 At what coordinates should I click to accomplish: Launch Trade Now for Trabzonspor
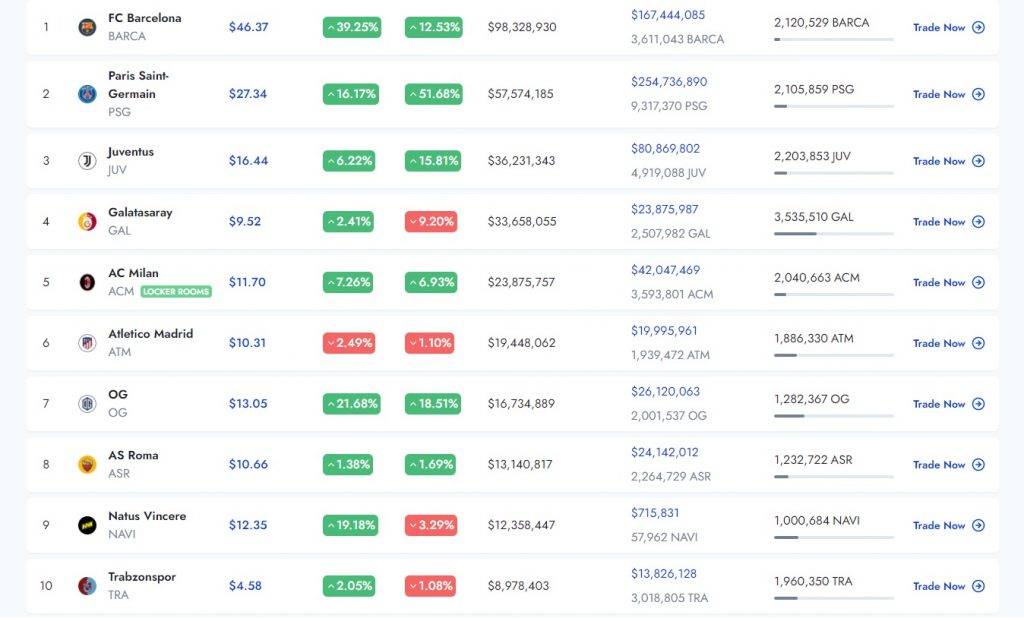pos(948,586)
